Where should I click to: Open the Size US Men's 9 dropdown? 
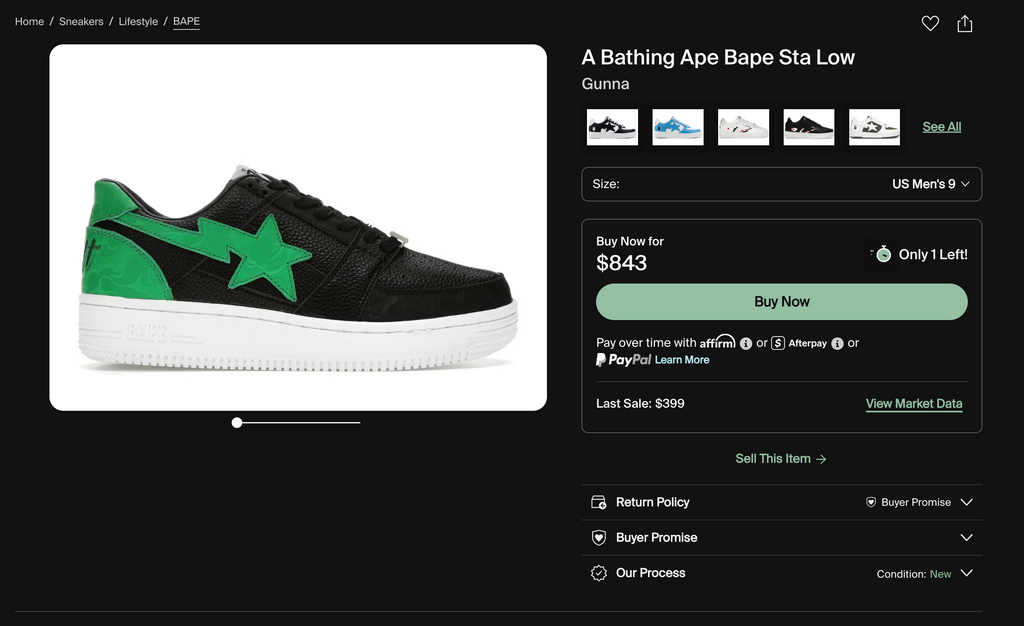coord(781,184)
